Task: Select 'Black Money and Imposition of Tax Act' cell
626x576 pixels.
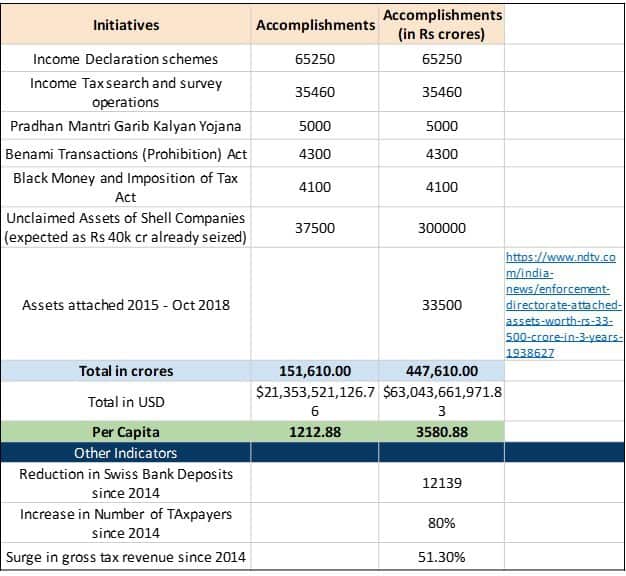Action: [x=126, y=187]
